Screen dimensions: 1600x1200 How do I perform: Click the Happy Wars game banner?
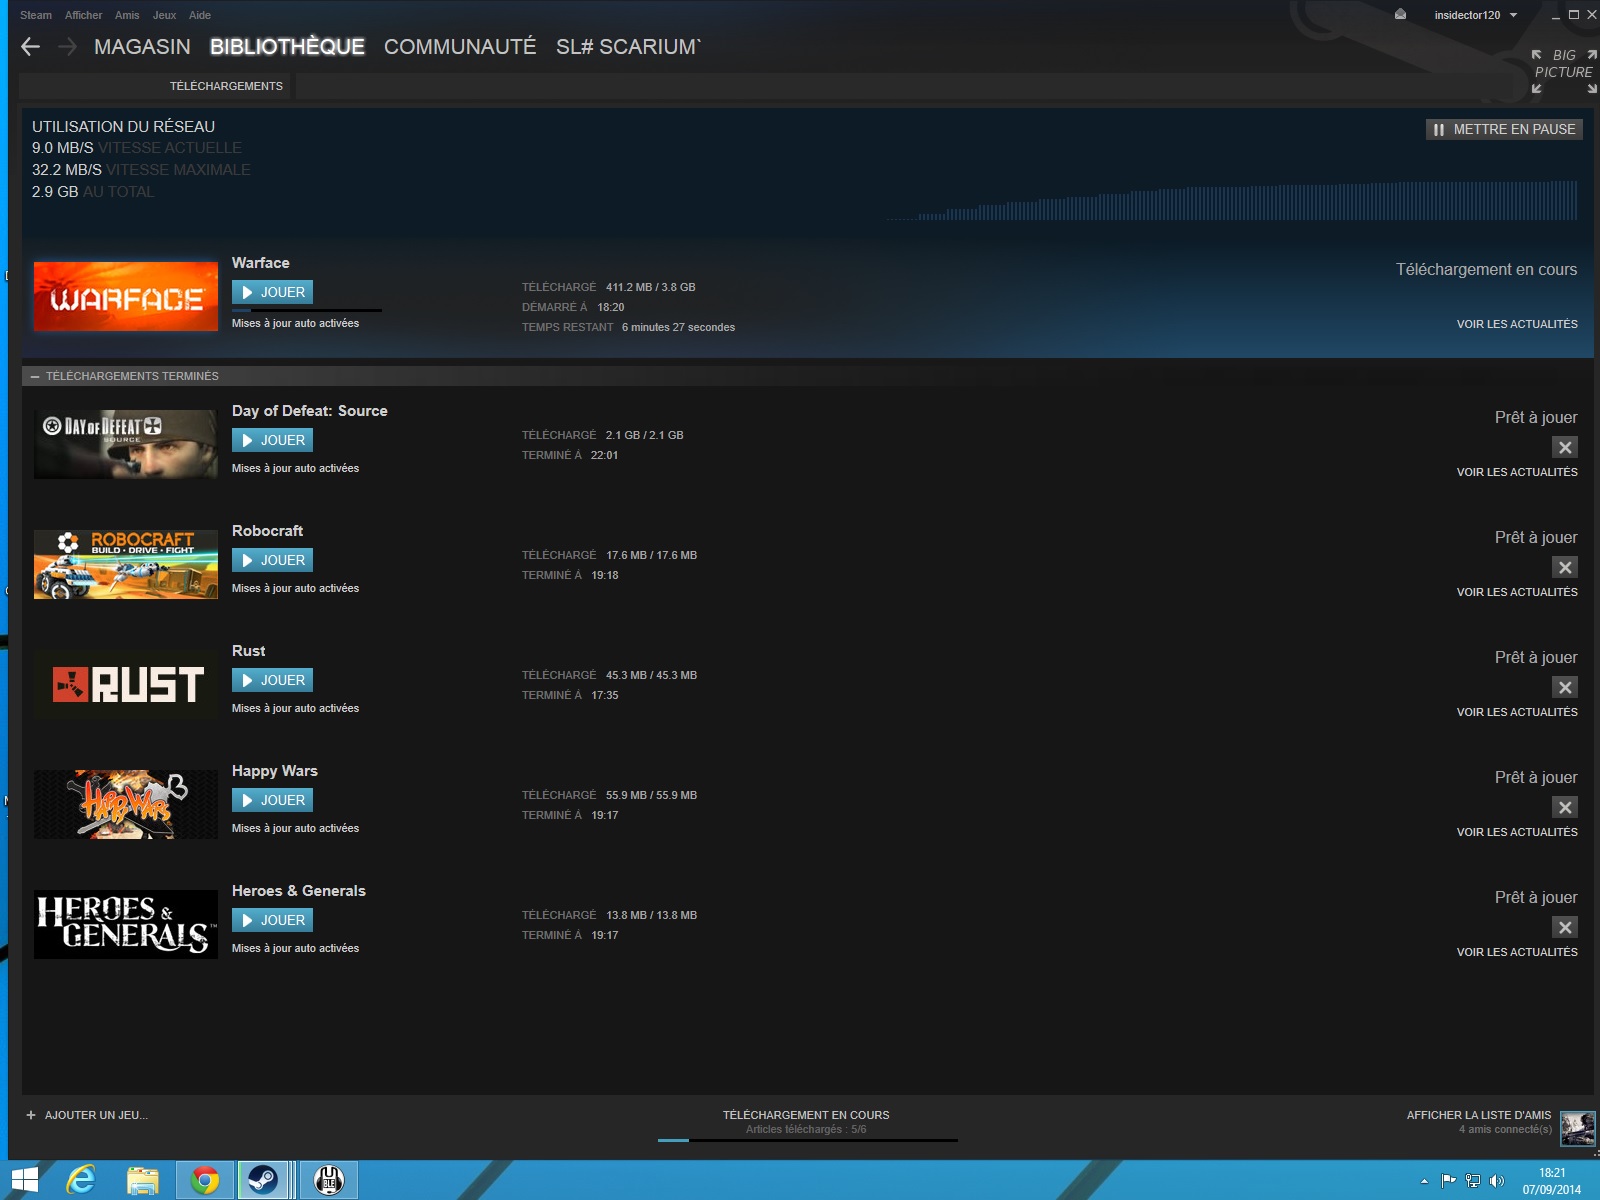click(x=126, y=804)
